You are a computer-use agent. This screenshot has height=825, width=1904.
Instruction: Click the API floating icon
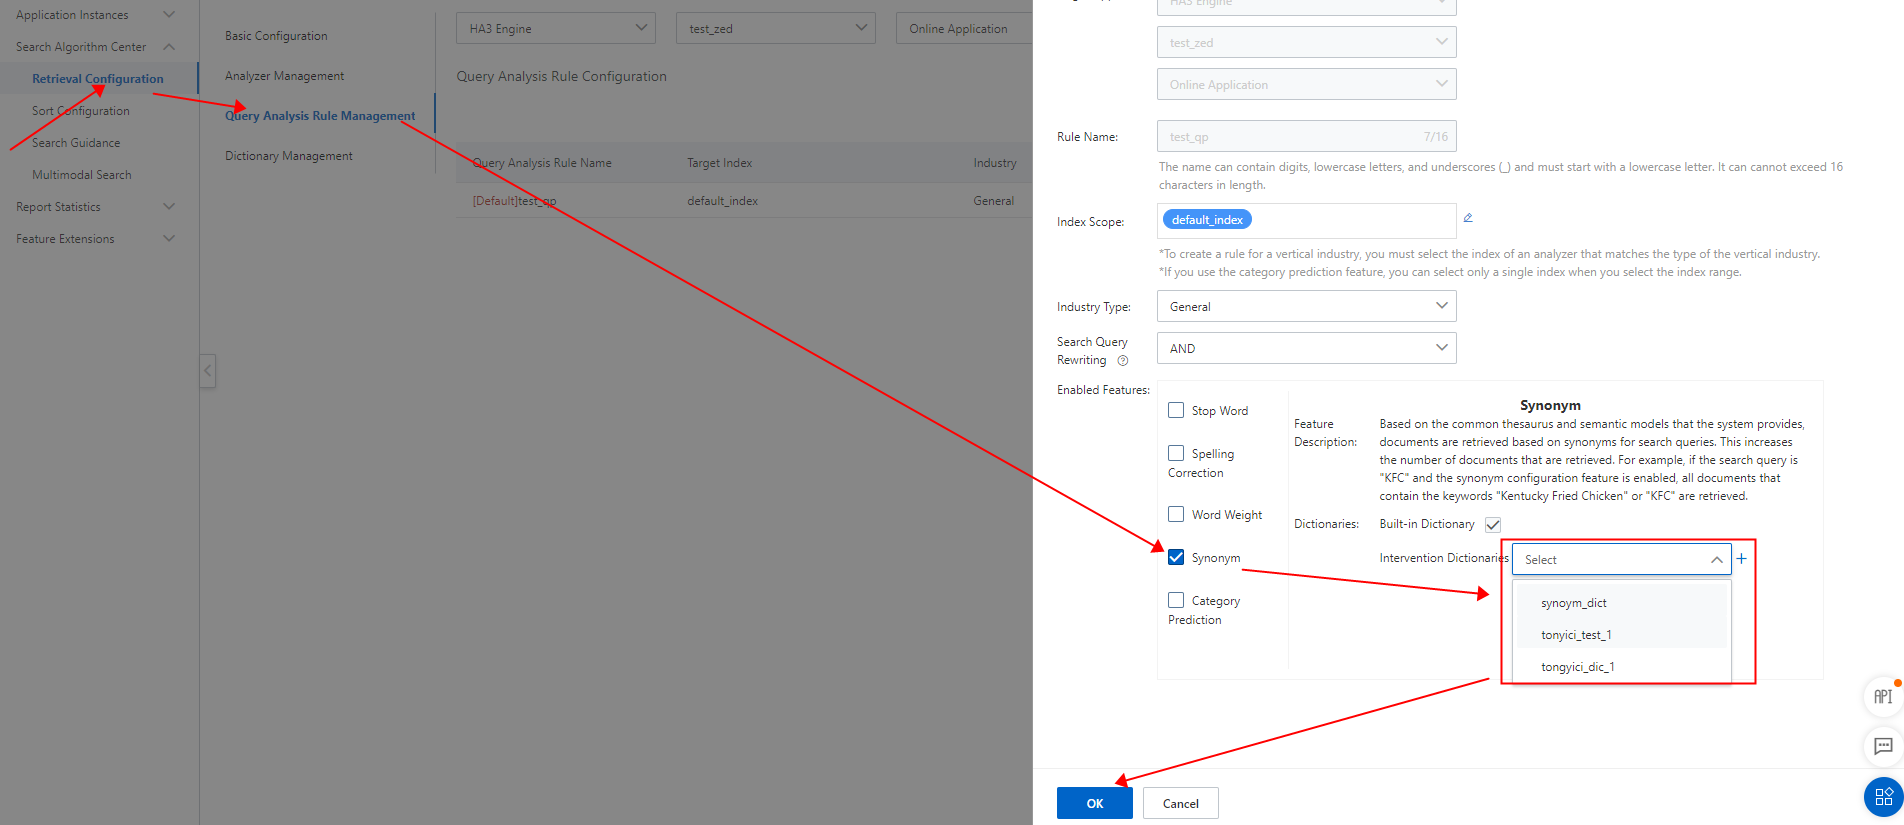[1883, 696]
